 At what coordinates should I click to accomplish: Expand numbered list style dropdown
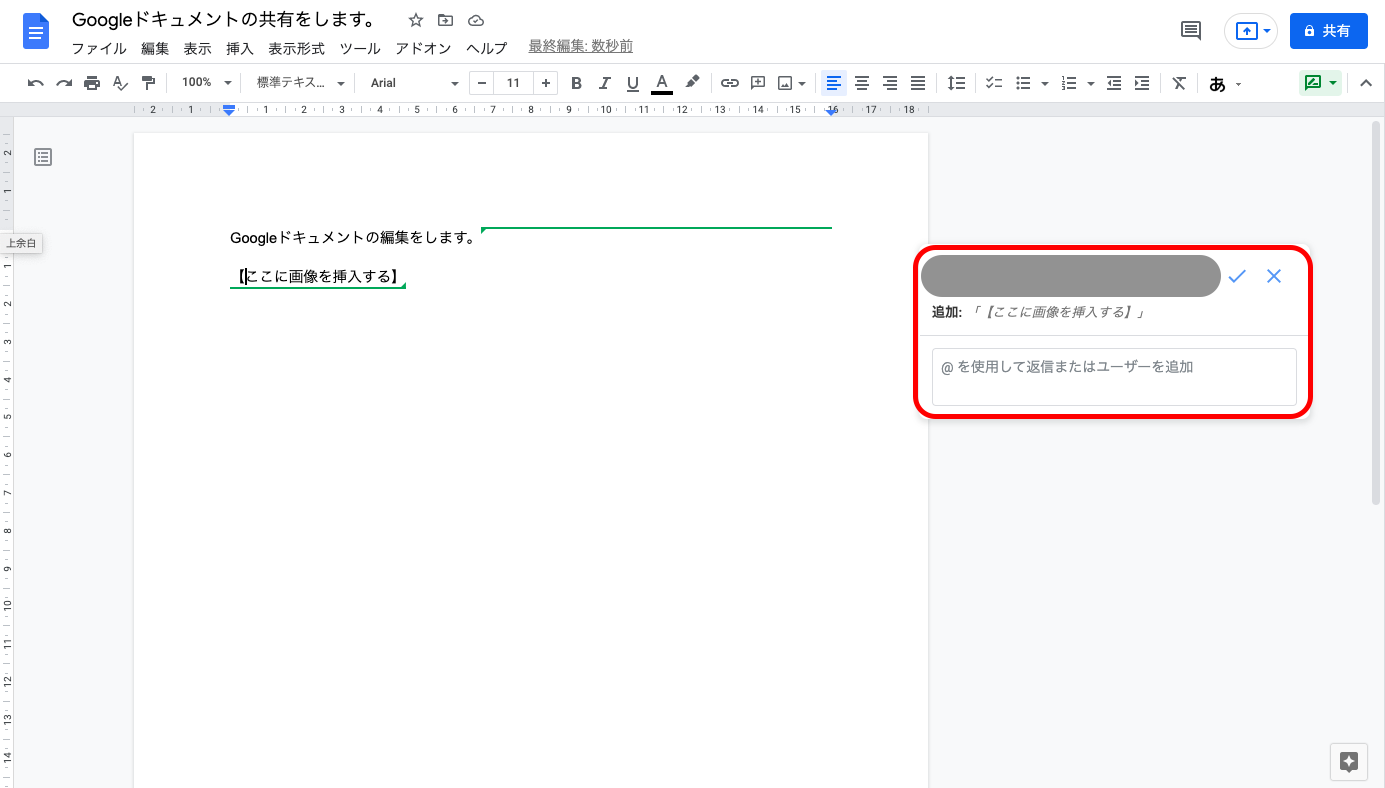click(x=1090, y=83)
